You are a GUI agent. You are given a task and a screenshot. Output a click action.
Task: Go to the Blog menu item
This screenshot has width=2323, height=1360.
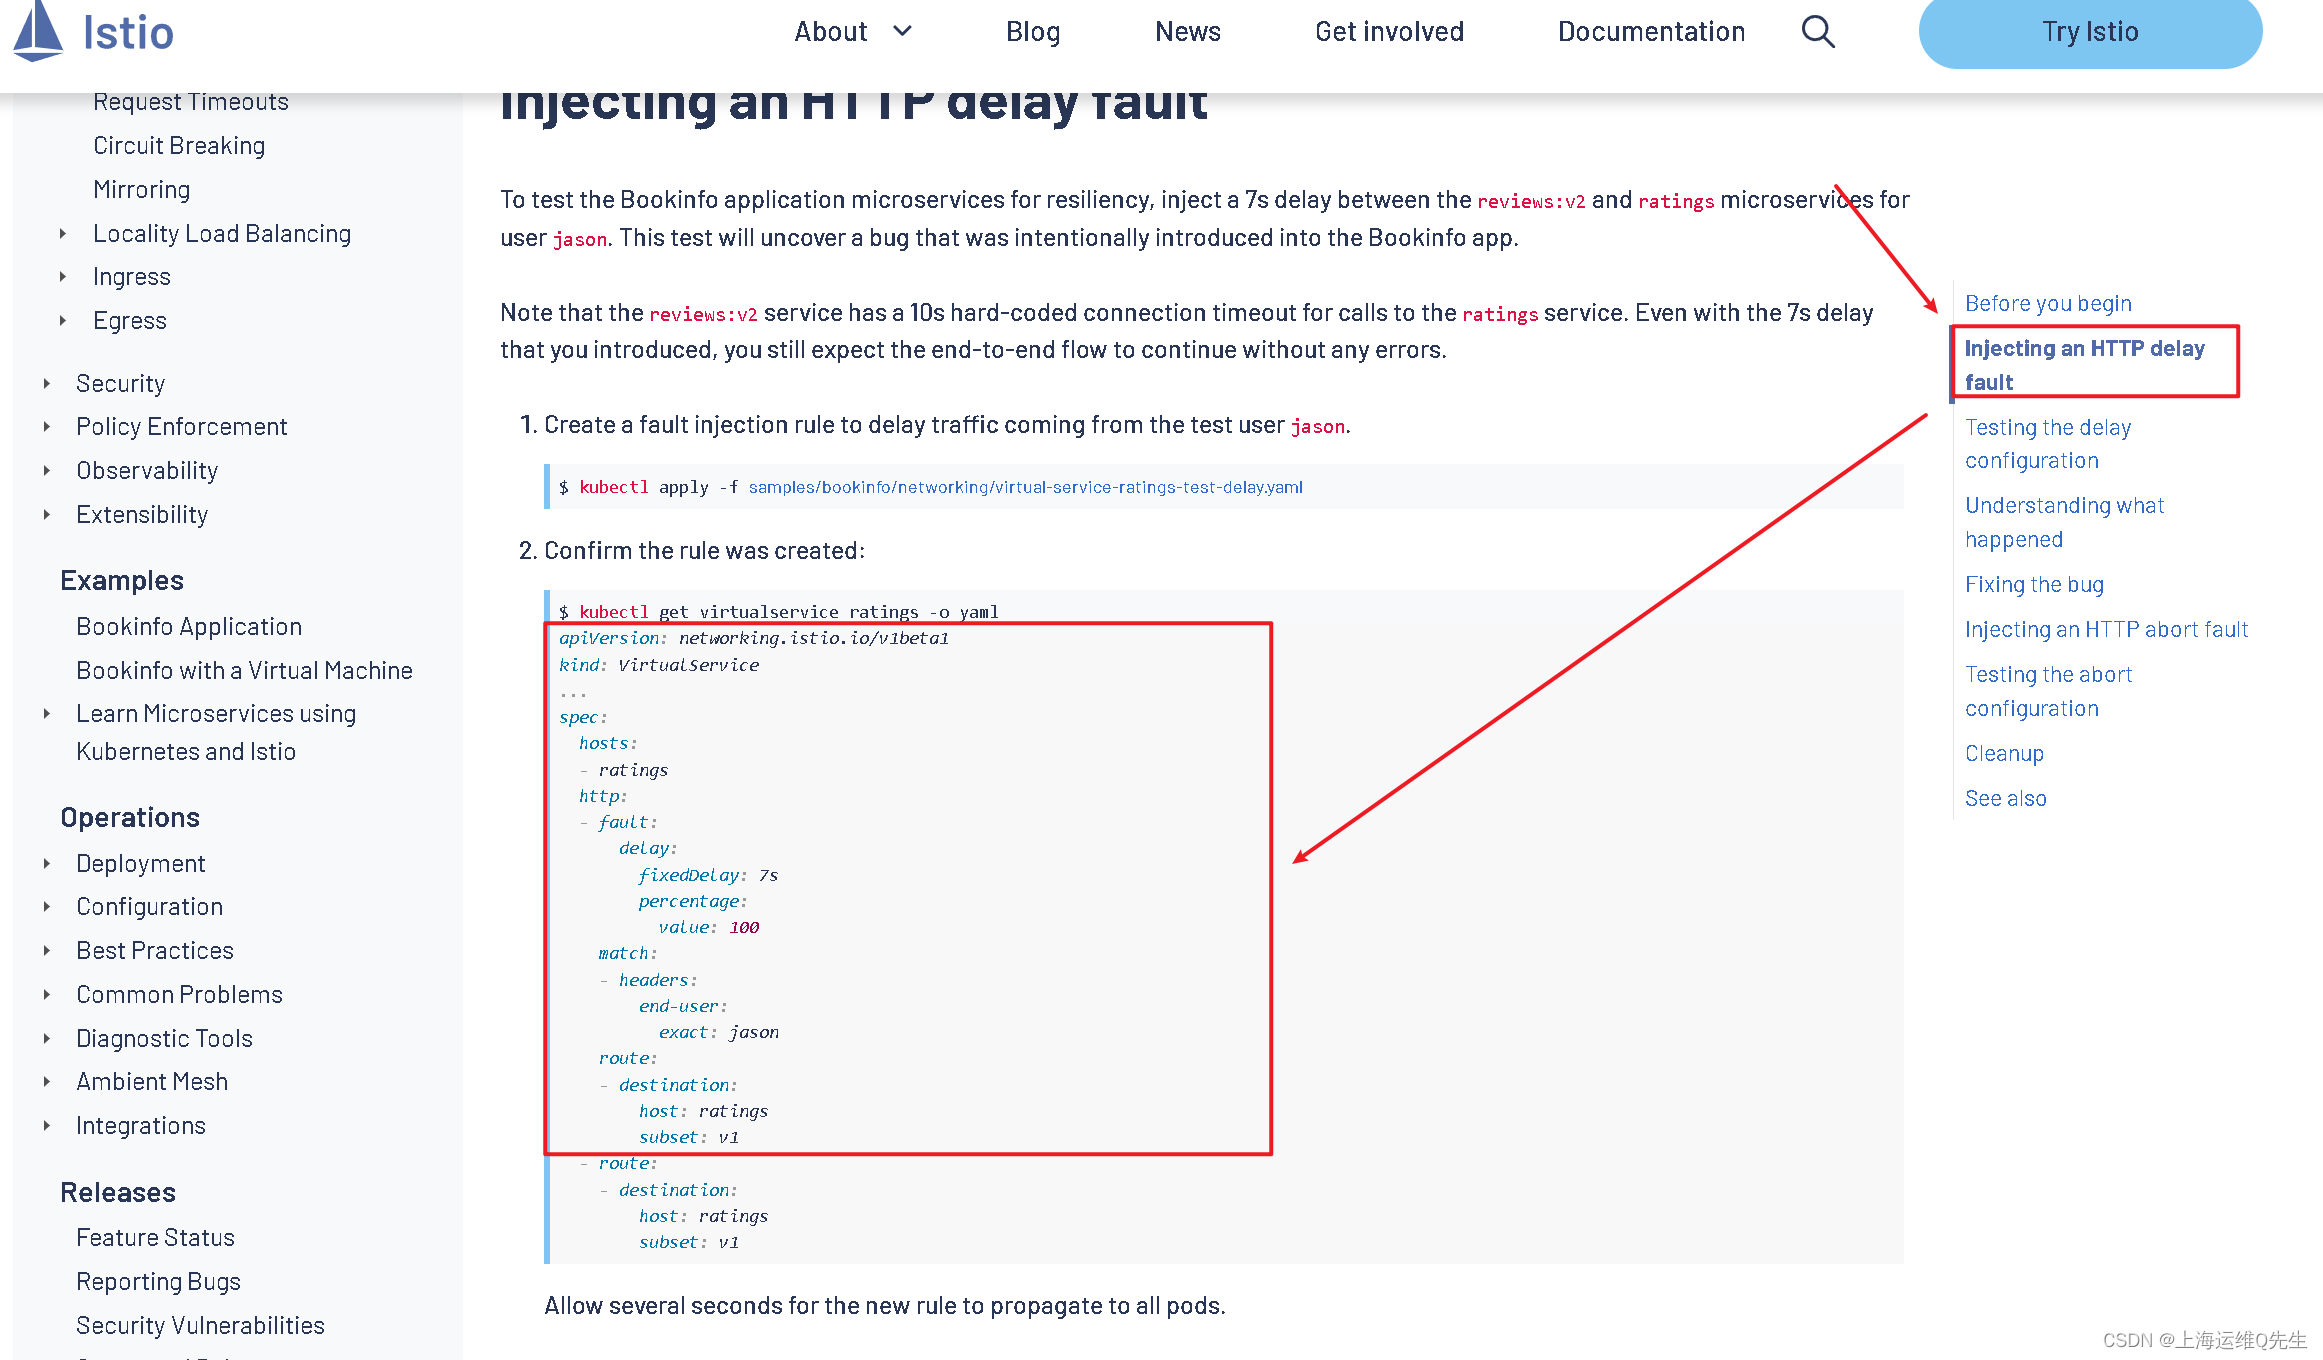point(1033,32)
